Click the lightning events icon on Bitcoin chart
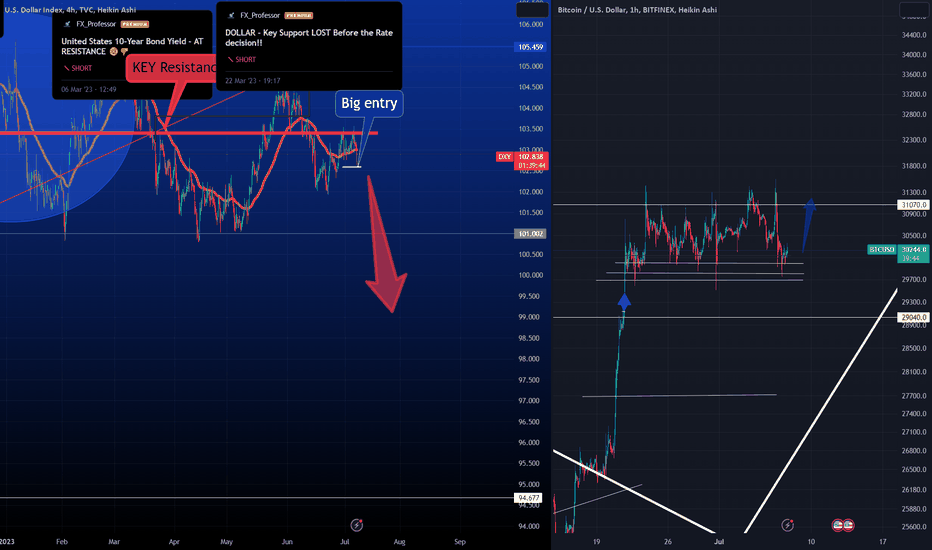 click(788, 525)
